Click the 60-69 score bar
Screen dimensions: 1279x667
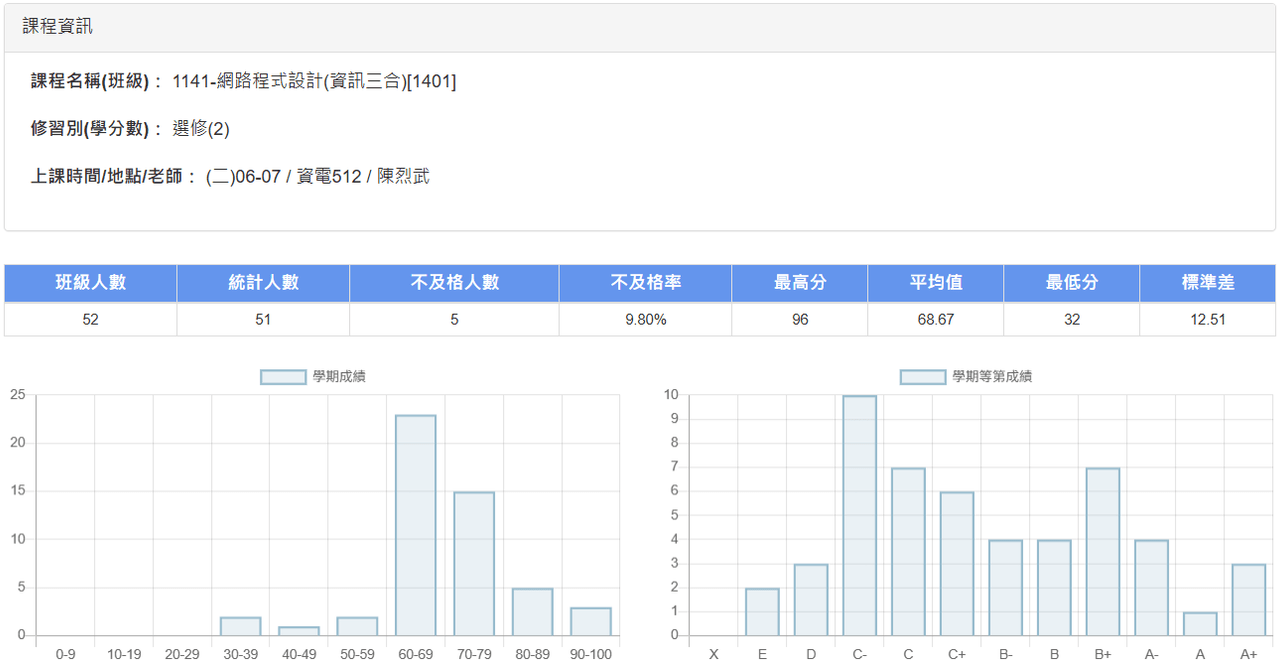point(415,525)
